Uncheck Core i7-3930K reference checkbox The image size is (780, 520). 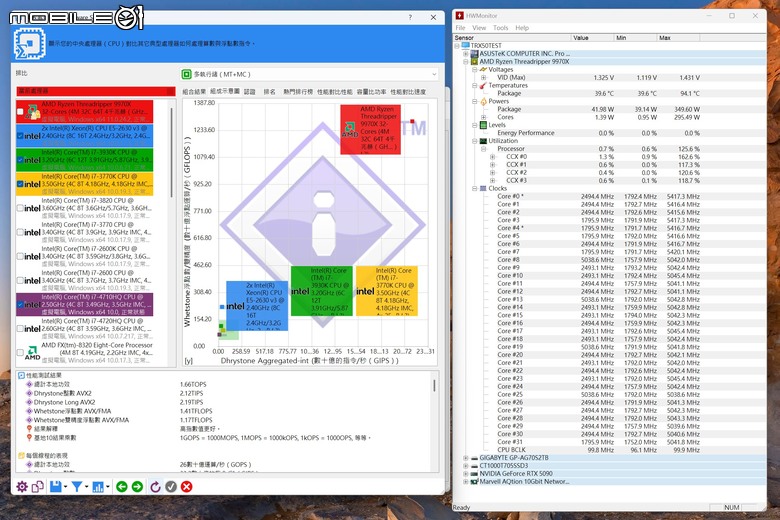[x=20, y=160]
